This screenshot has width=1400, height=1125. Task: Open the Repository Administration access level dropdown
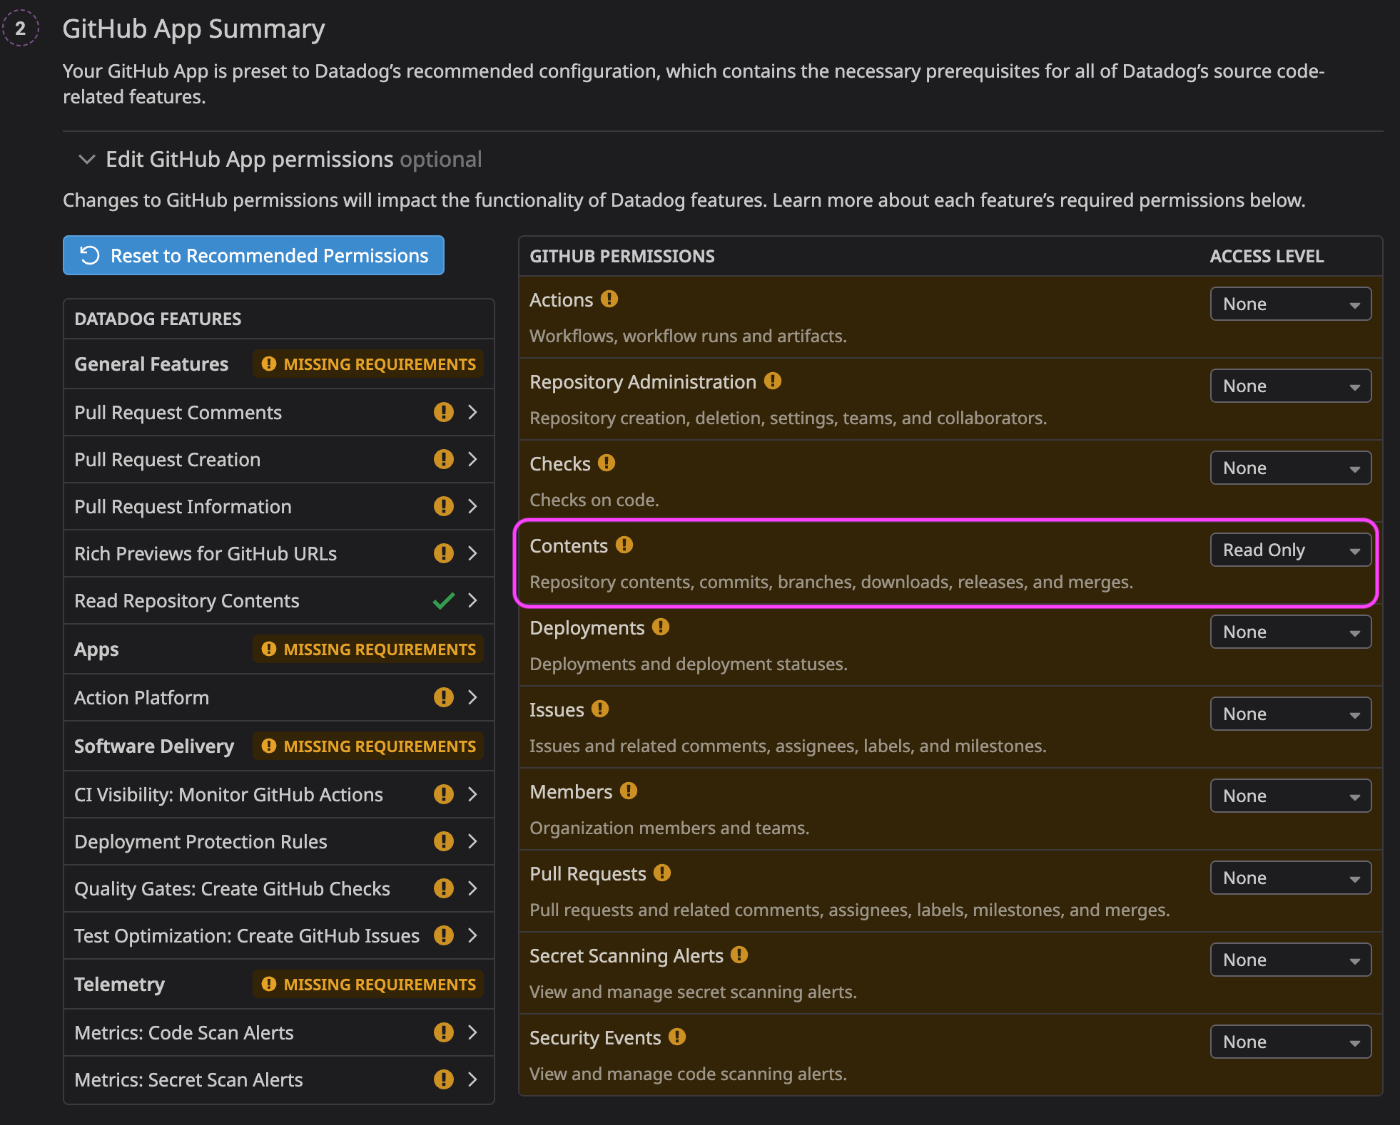(x=1290, y=386)
